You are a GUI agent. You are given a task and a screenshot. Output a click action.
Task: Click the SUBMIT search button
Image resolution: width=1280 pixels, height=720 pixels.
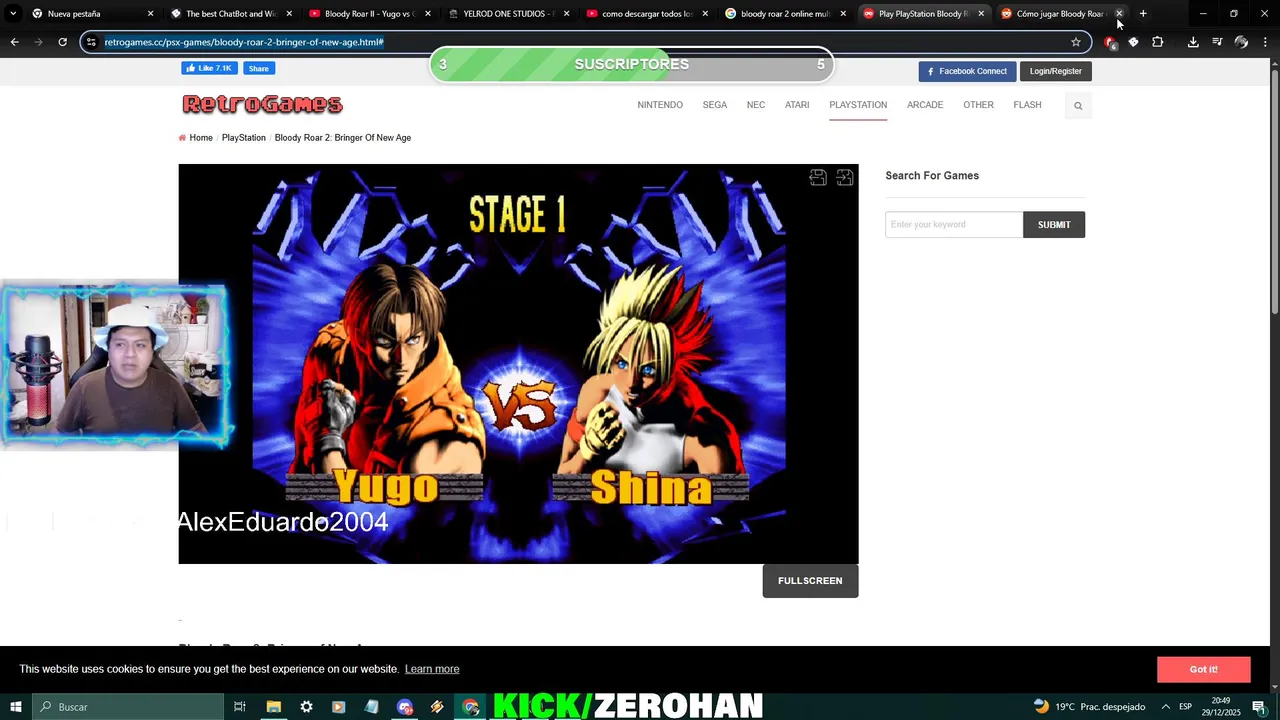point(1054,225)
